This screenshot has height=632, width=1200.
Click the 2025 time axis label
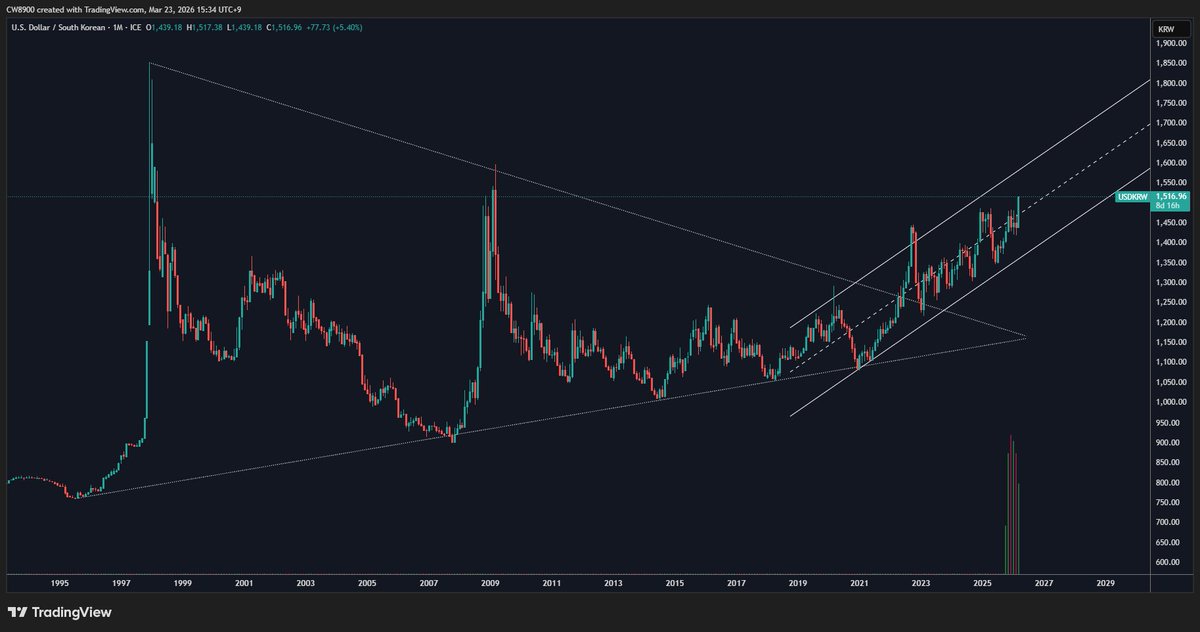983,582
